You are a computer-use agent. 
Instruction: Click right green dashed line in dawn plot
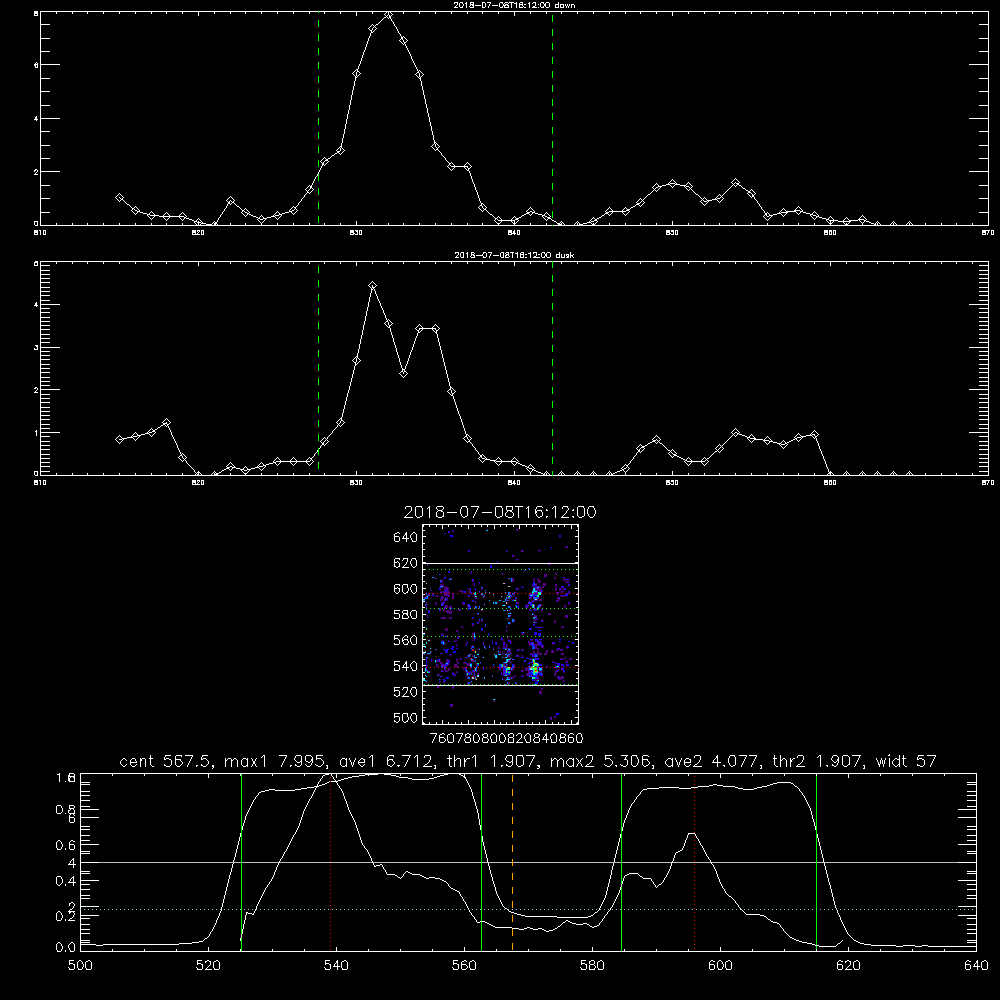552,119
